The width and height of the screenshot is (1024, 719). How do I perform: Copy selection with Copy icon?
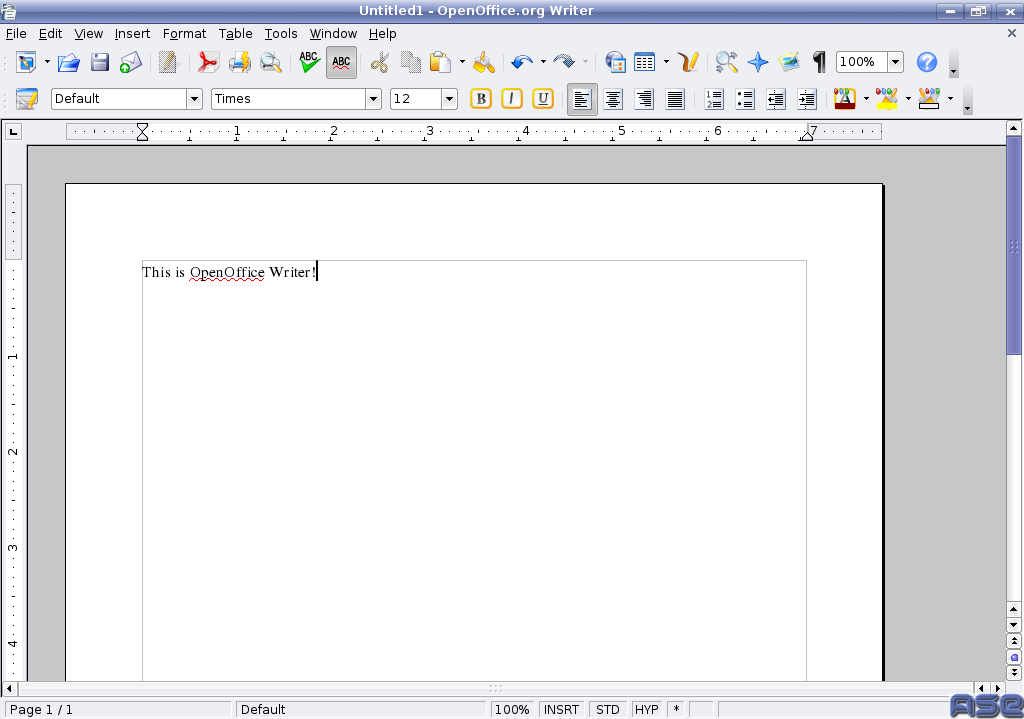(411, 62)
